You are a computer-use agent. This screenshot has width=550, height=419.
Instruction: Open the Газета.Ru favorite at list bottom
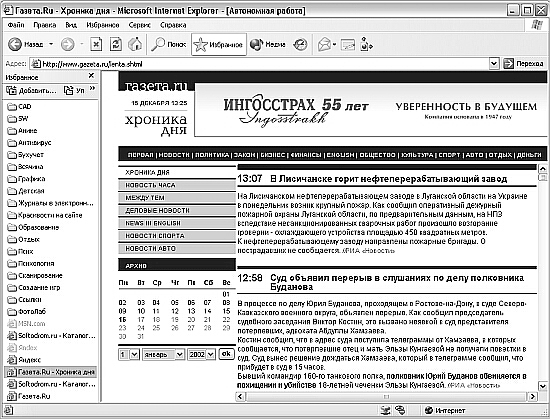click(x=29, y=397)
